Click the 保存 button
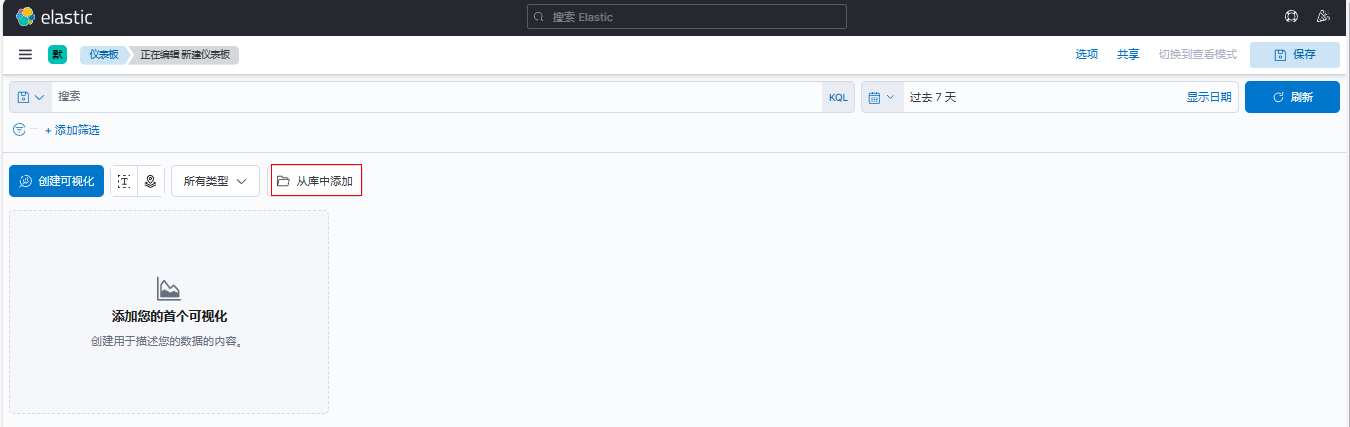The height and width of the screenshot is (427, 1350). click(x=1294, y=54)
